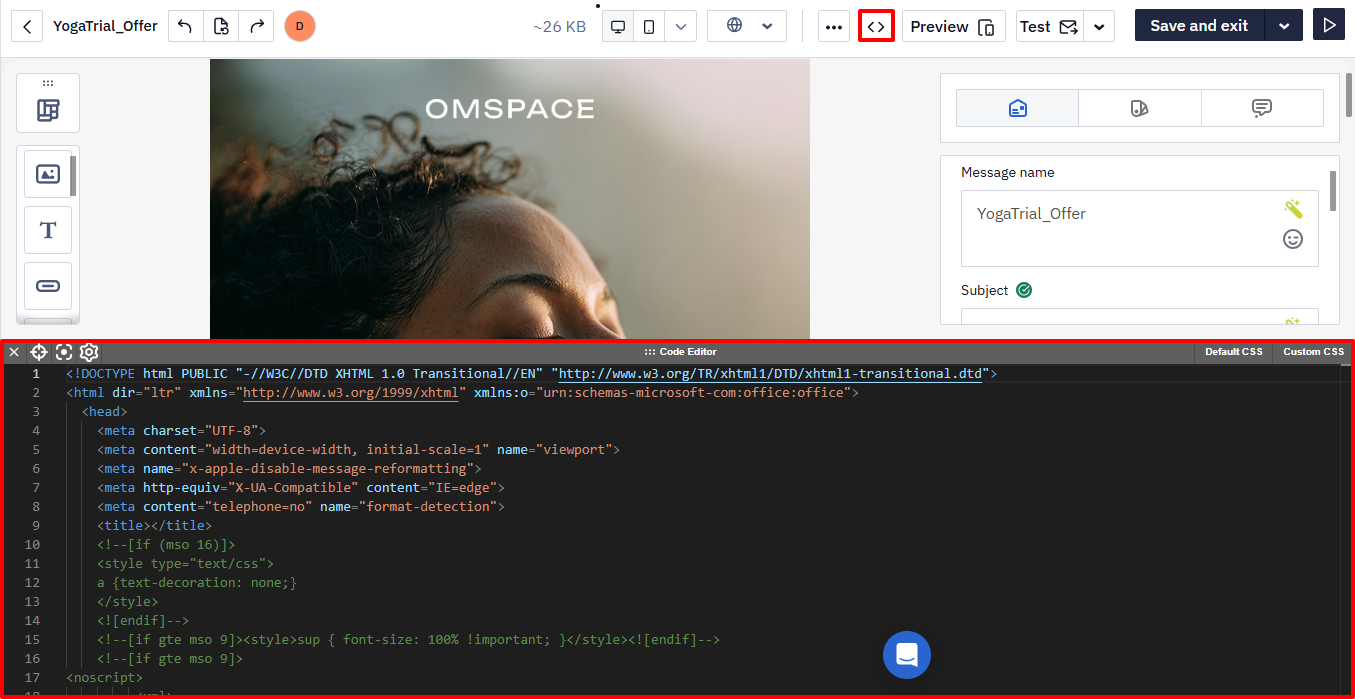
Task: Select the Image block
Action: pos(48,174)
